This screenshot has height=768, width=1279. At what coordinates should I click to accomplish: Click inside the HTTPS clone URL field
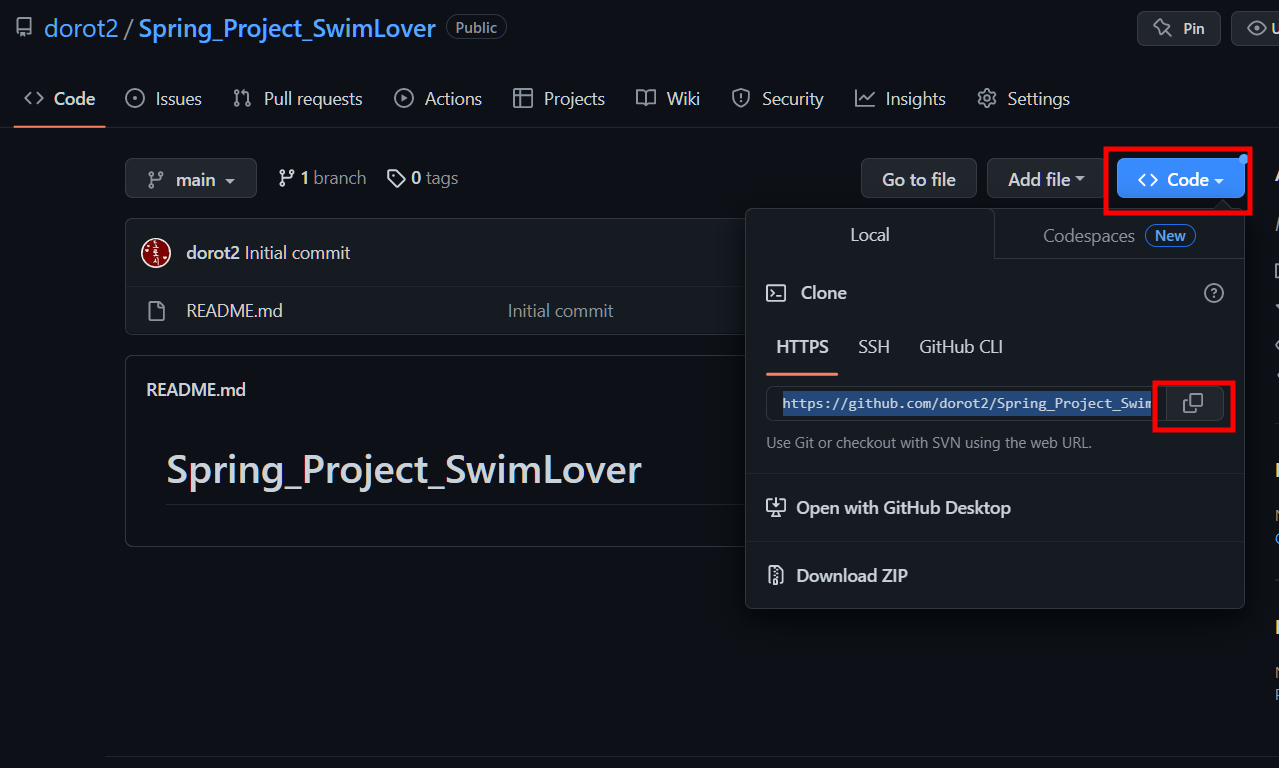(960, 403)
